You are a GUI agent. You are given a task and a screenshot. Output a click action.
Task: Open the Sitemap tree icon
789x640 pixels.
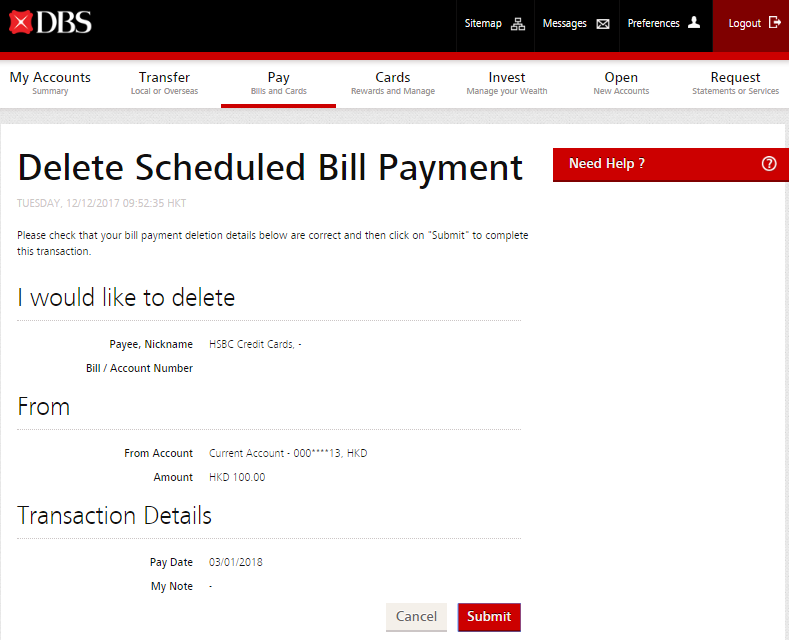(x=517, y=24)
